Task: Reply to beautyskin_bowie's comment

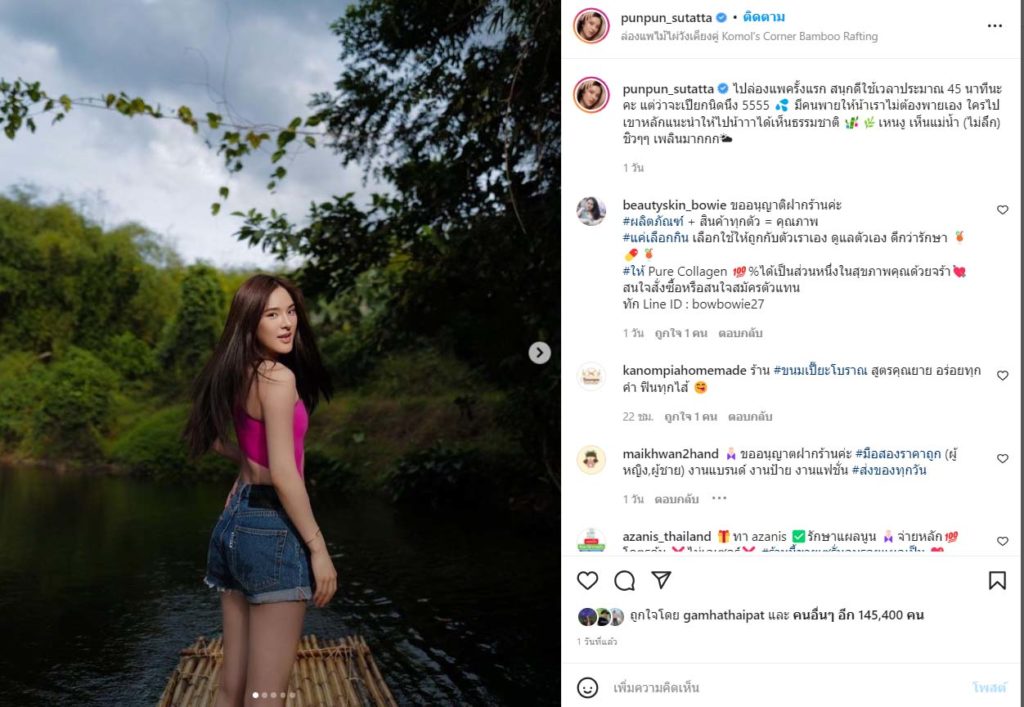Action: pyautogui.click(x=740, y=333)
